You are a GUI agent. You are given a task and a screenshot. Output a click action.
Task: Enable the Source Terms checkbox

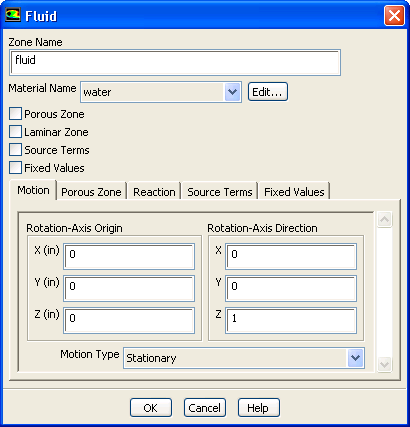click(x=16, y=150)
